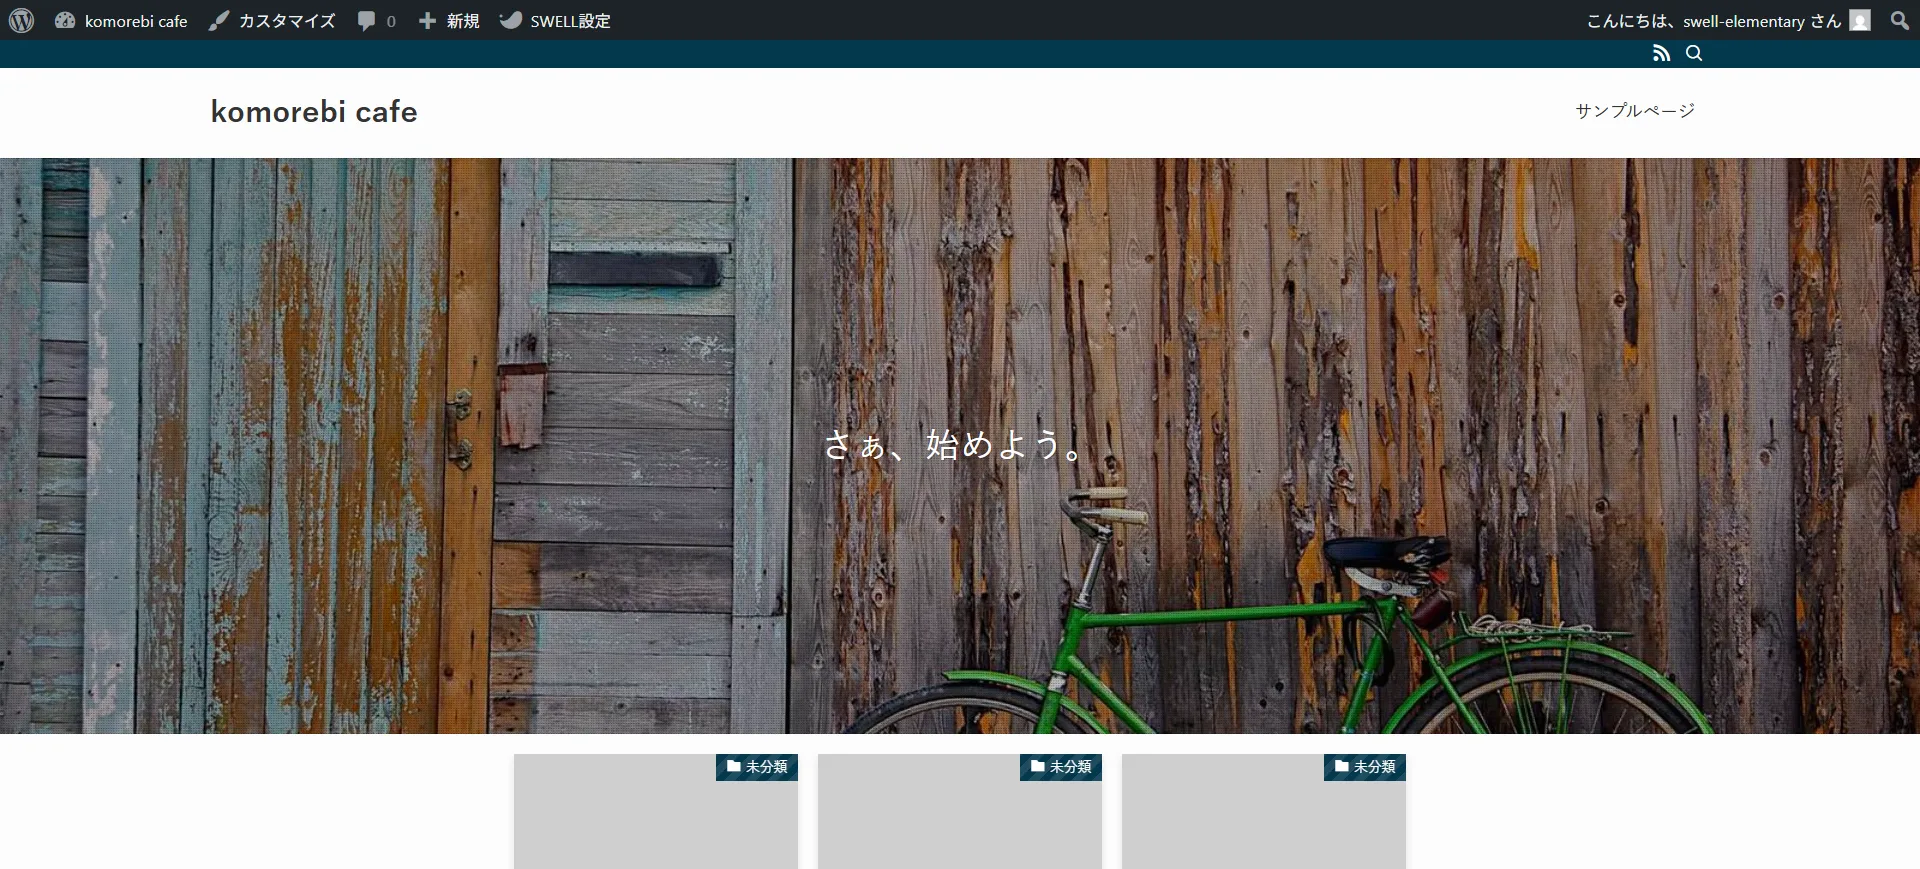This screenshot has height=869, width=1920.
Task: Click the user avatar in admin bar
Action: tap(1860, 21)
